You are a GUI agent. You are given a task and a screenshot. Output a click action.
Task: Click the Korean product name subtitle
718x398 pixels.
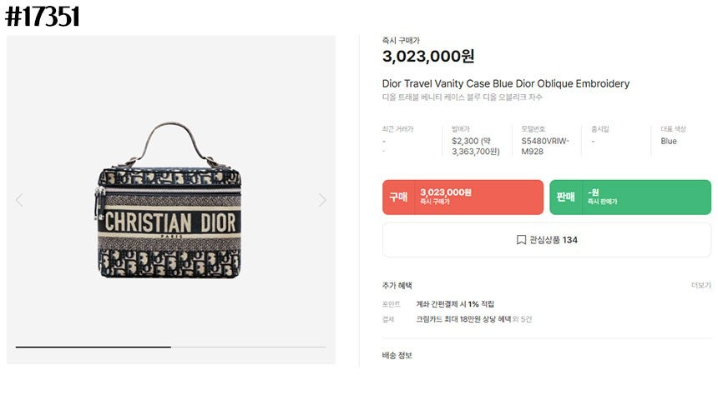462,97
